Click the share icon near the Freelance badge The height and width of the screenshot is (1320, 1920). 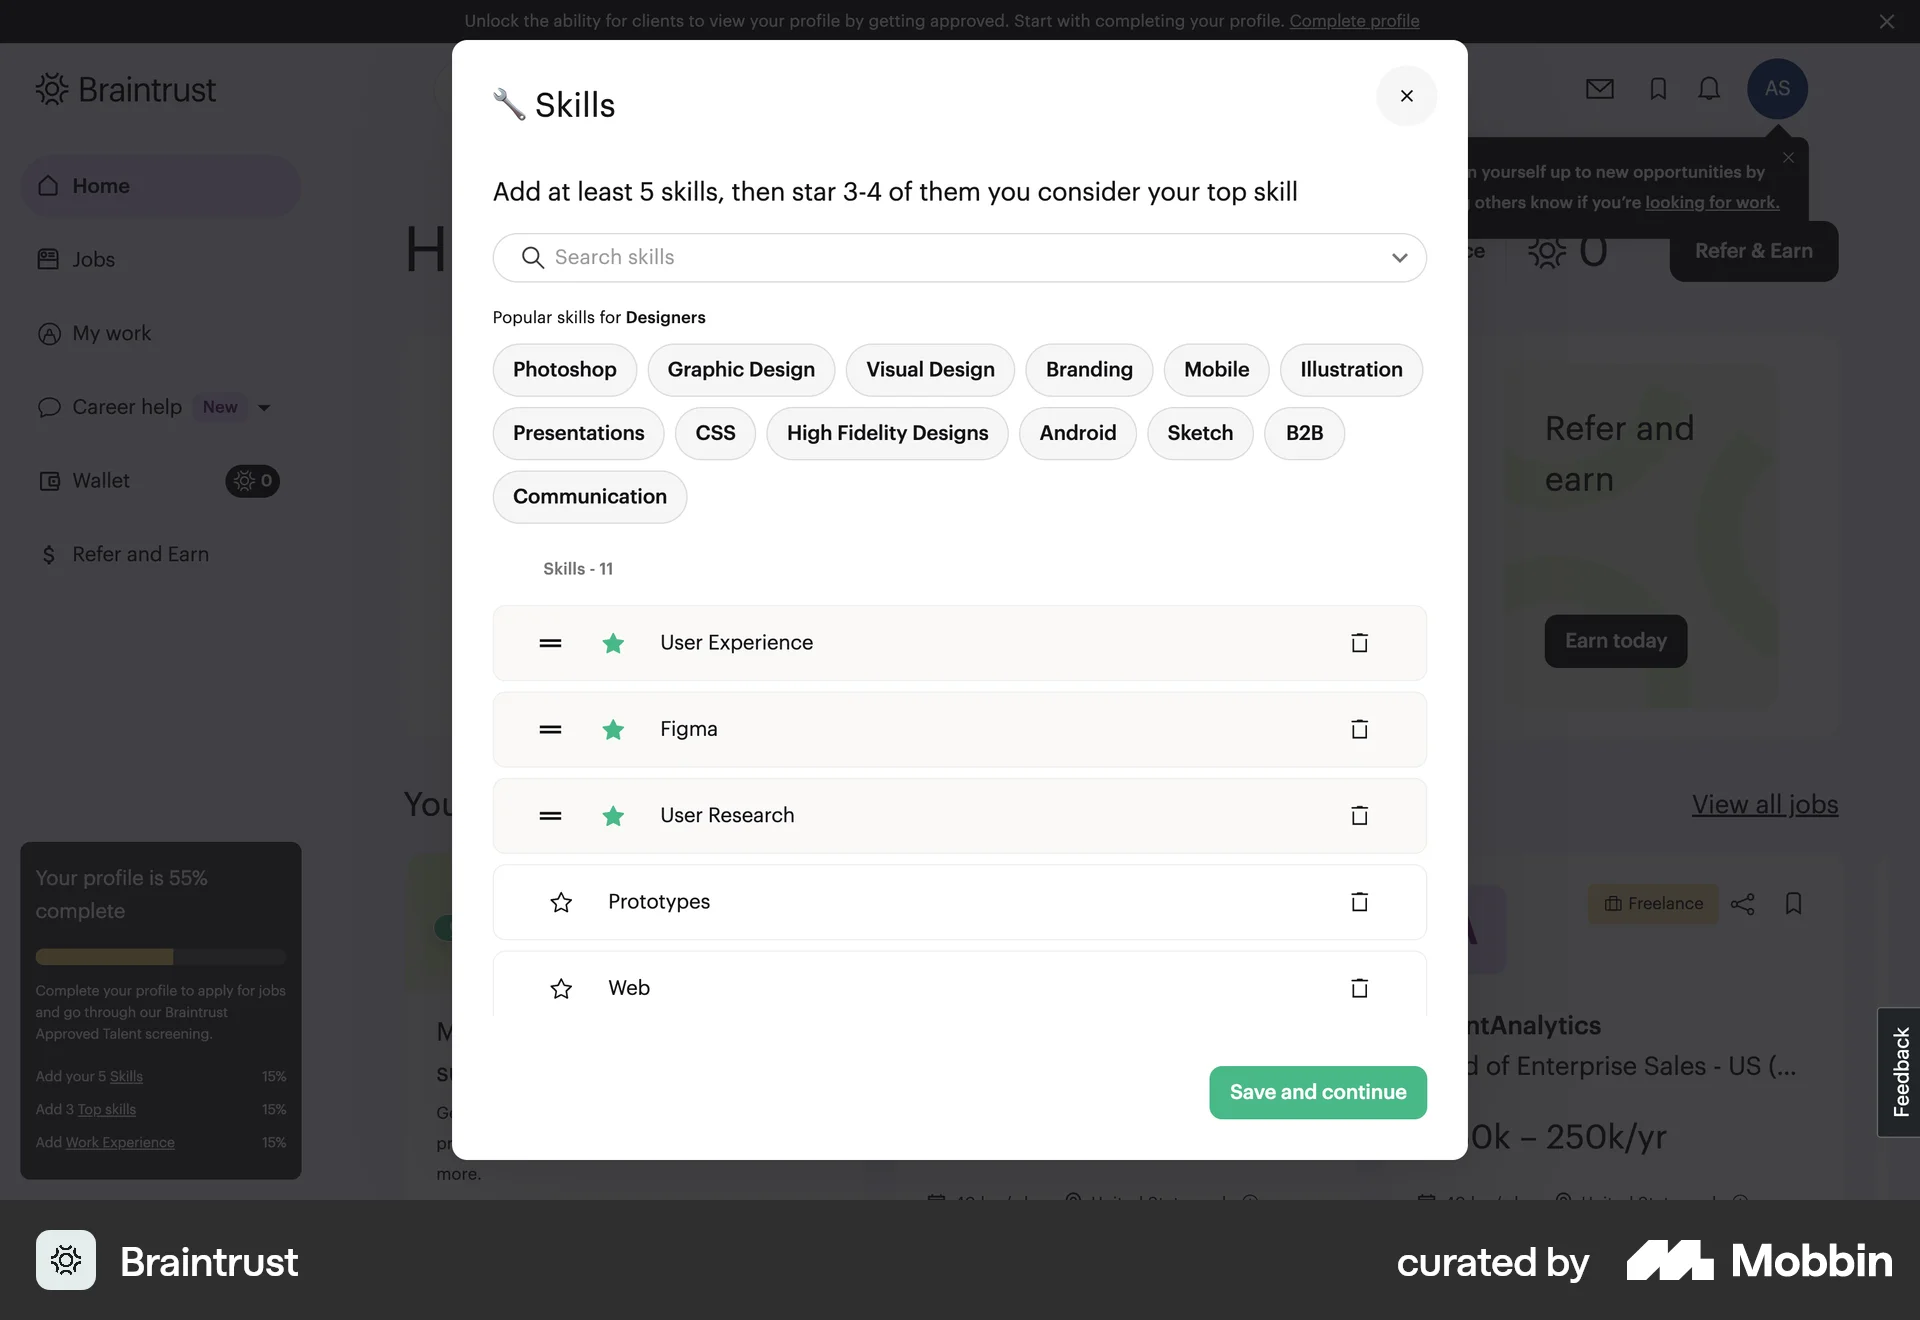coord(1744,903)
